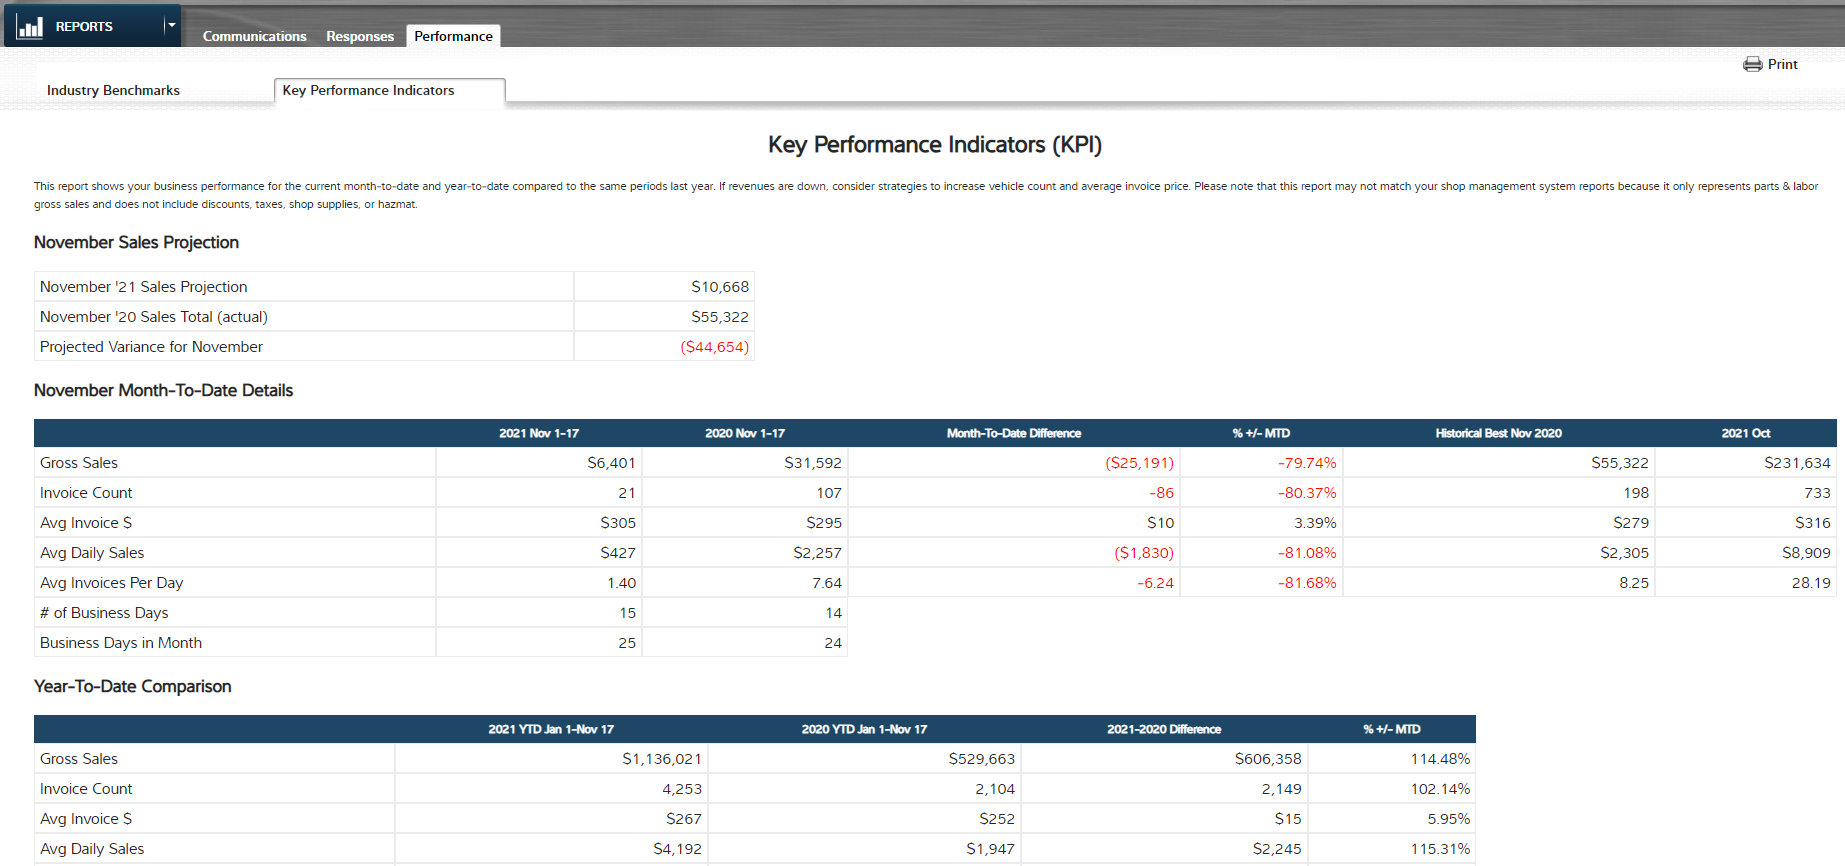Screen dimensions: 1845x866
Task: Click the Print link
Action: tap(1782, 64)
